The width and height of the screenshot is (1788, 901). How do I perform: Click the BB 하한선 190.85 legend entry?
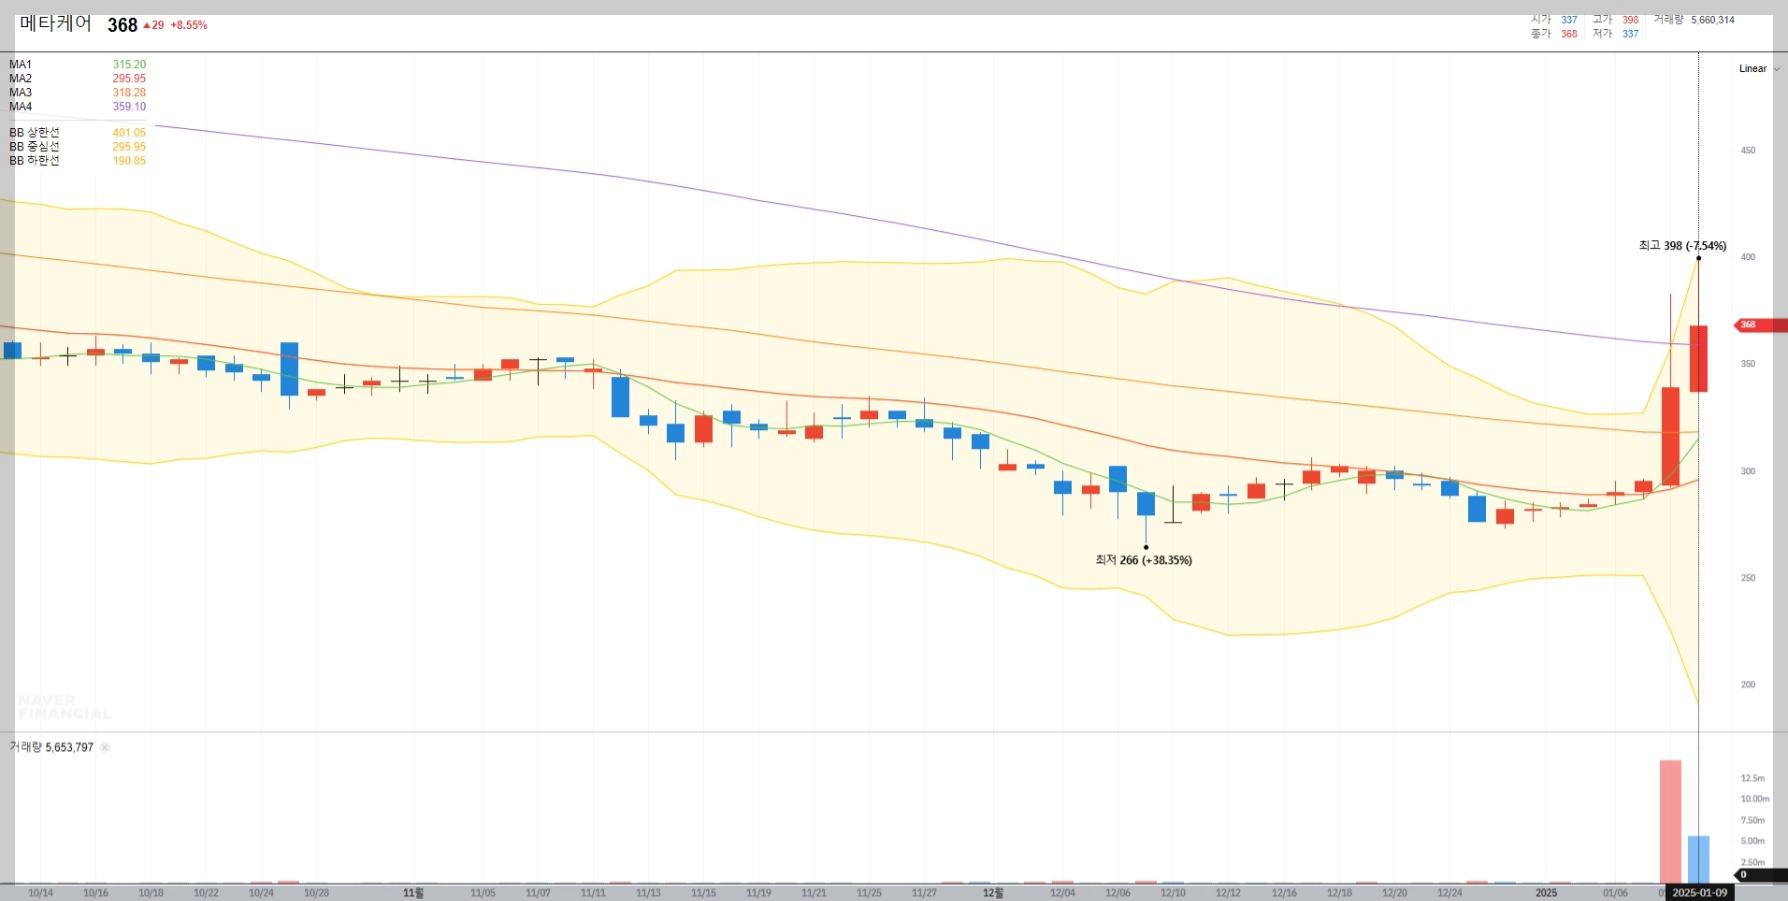tap(77, 161)
